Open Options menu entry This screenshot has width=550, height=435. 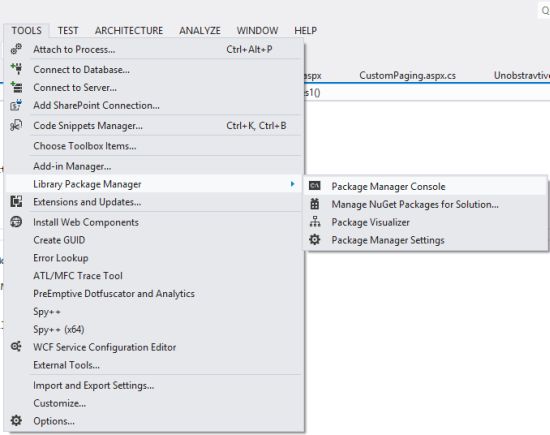point(154,421)
